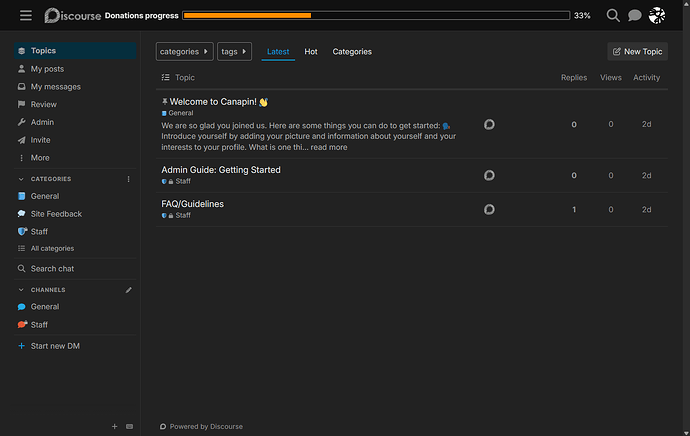Switch to the Hot tab
Viewport: 690px width, 436px height.
[x=311, y=51]
